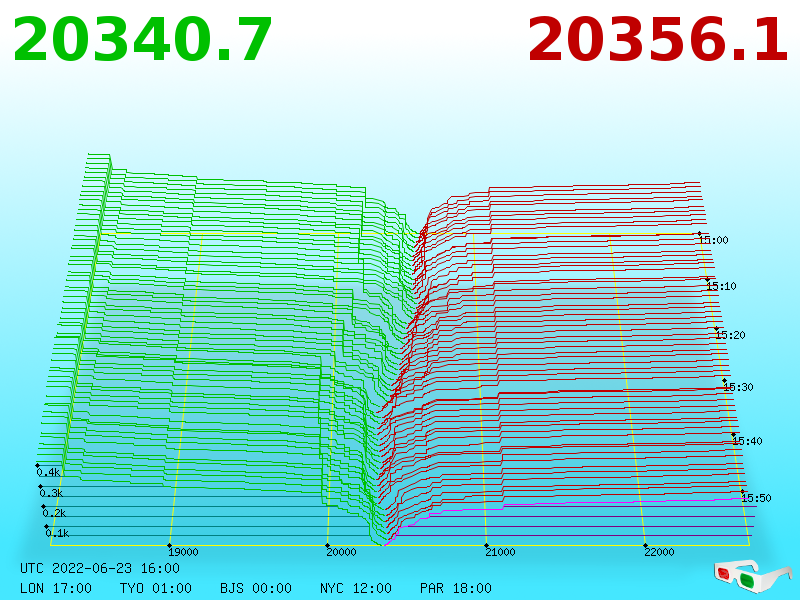
Task: Click the 20000 price axis label
Action: point(341,552)
